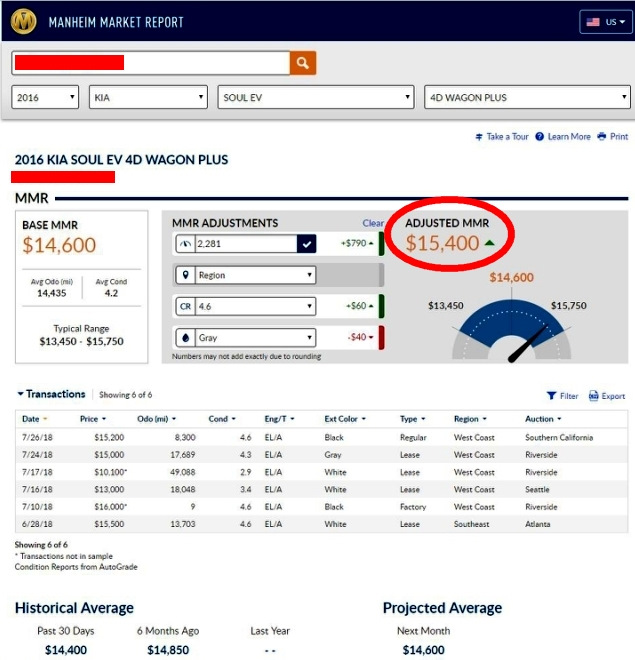This screenshot has height=660, width=635.
Task: Click the Export link
Action: (x=613, y=396)
